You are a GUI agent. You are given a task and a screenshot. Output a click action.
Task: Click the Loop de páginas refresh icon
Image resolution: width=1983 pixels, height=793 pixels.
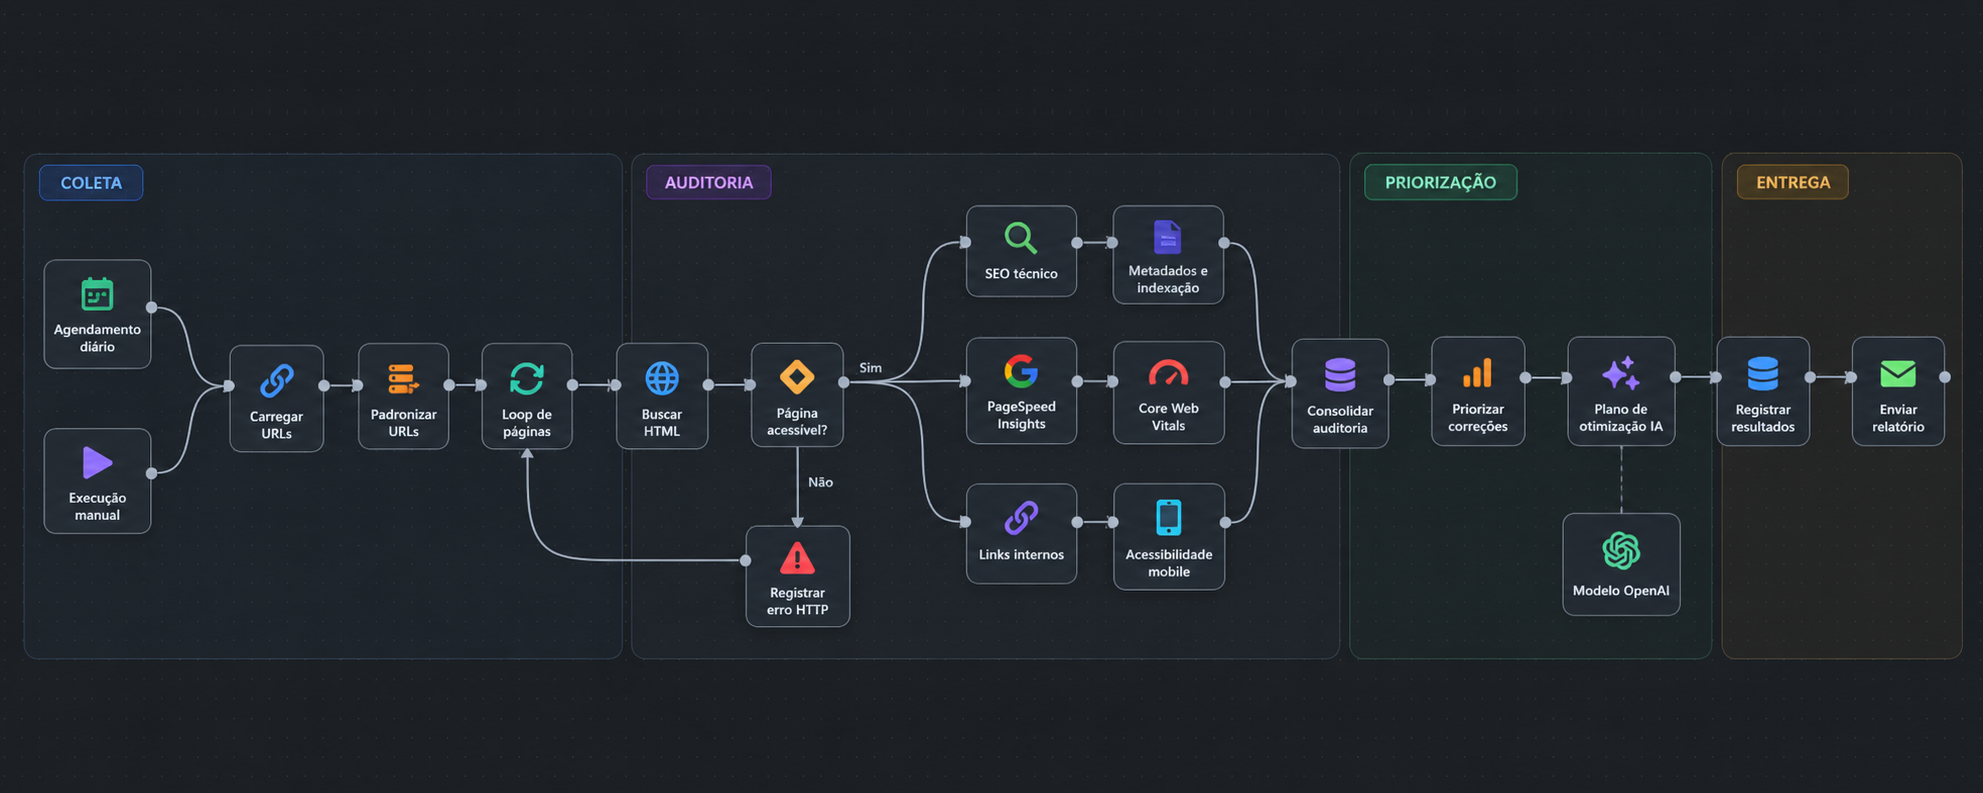point(527,379)
